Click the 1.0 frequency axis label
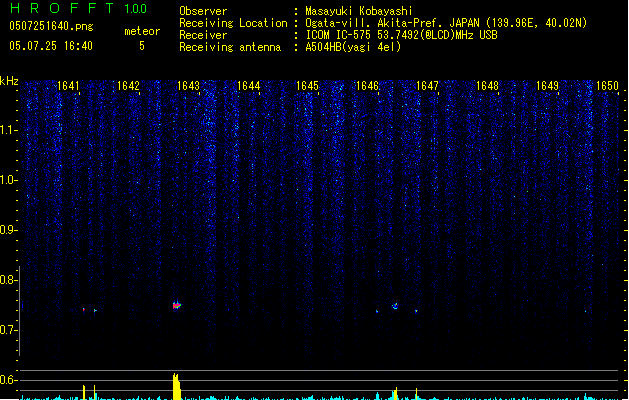 [x=8, y=180]
